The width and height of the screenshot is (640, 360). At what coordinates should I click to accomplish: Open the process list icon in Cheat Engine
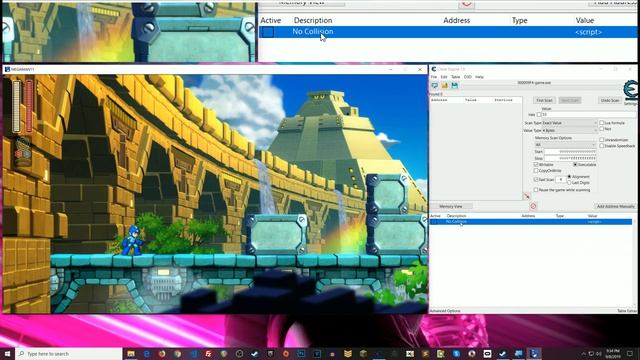(x=435, y=85)
